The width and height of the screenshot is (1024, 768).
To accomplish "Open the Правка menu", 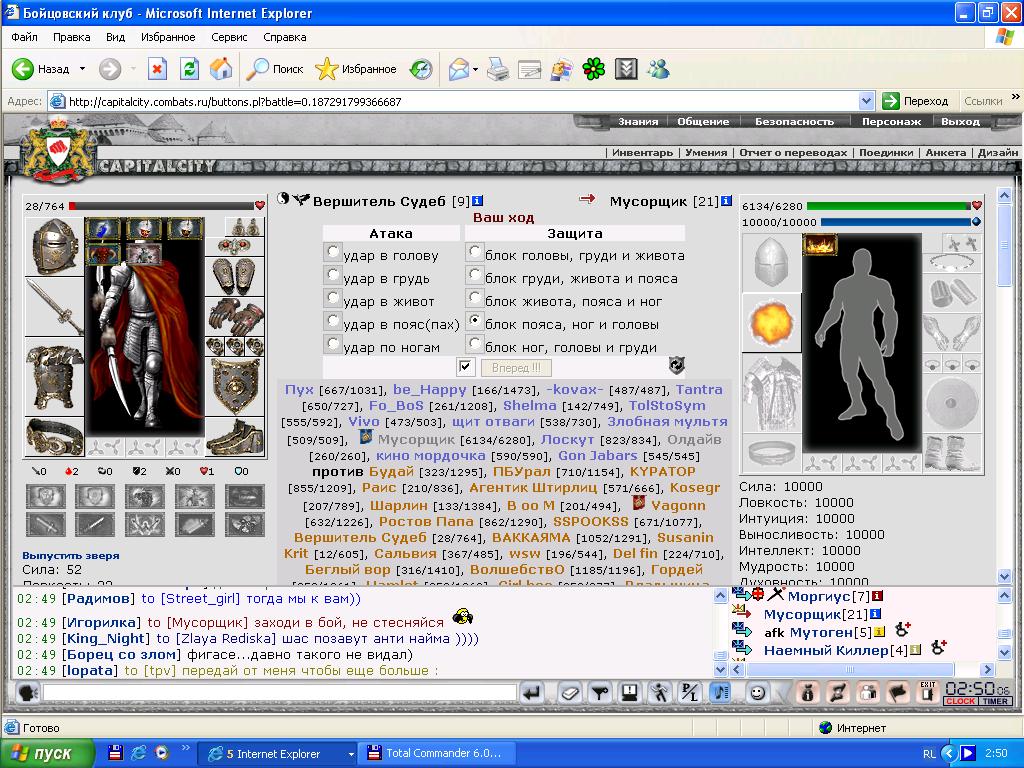I will pos(72,37).
